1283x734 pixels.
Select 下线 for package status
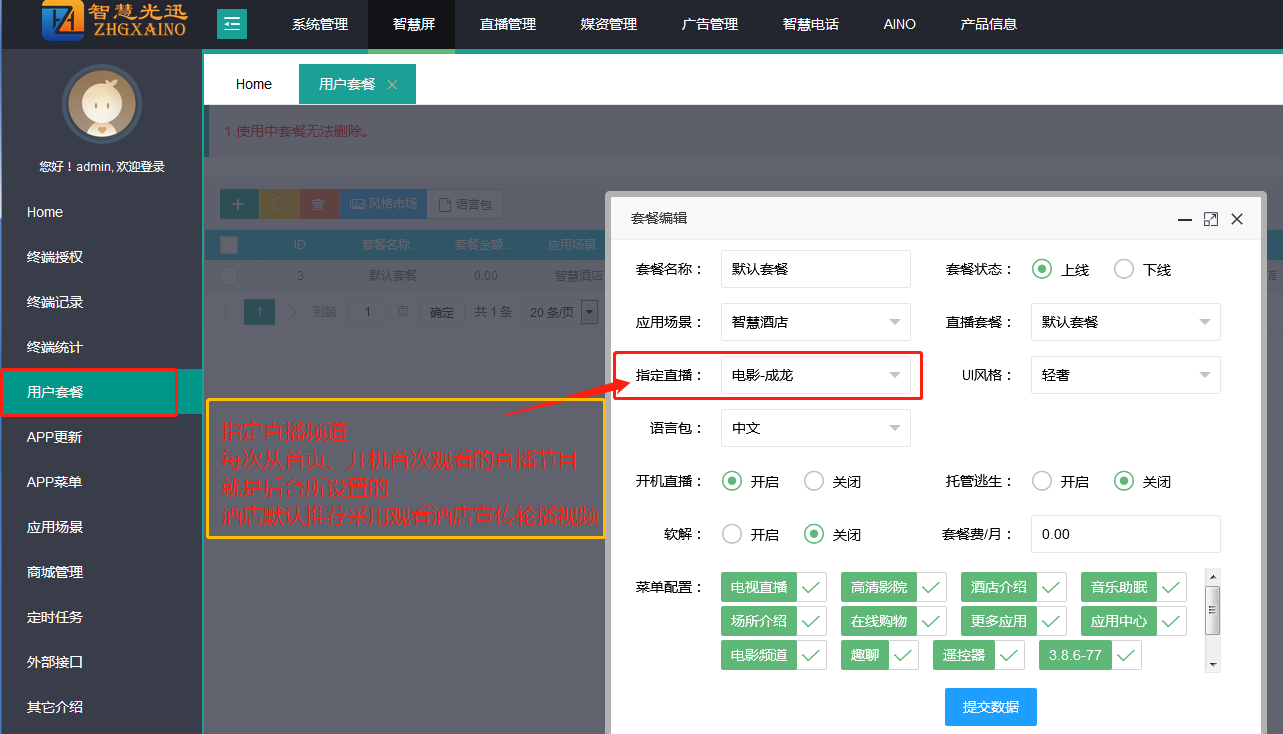(1124, 269)
